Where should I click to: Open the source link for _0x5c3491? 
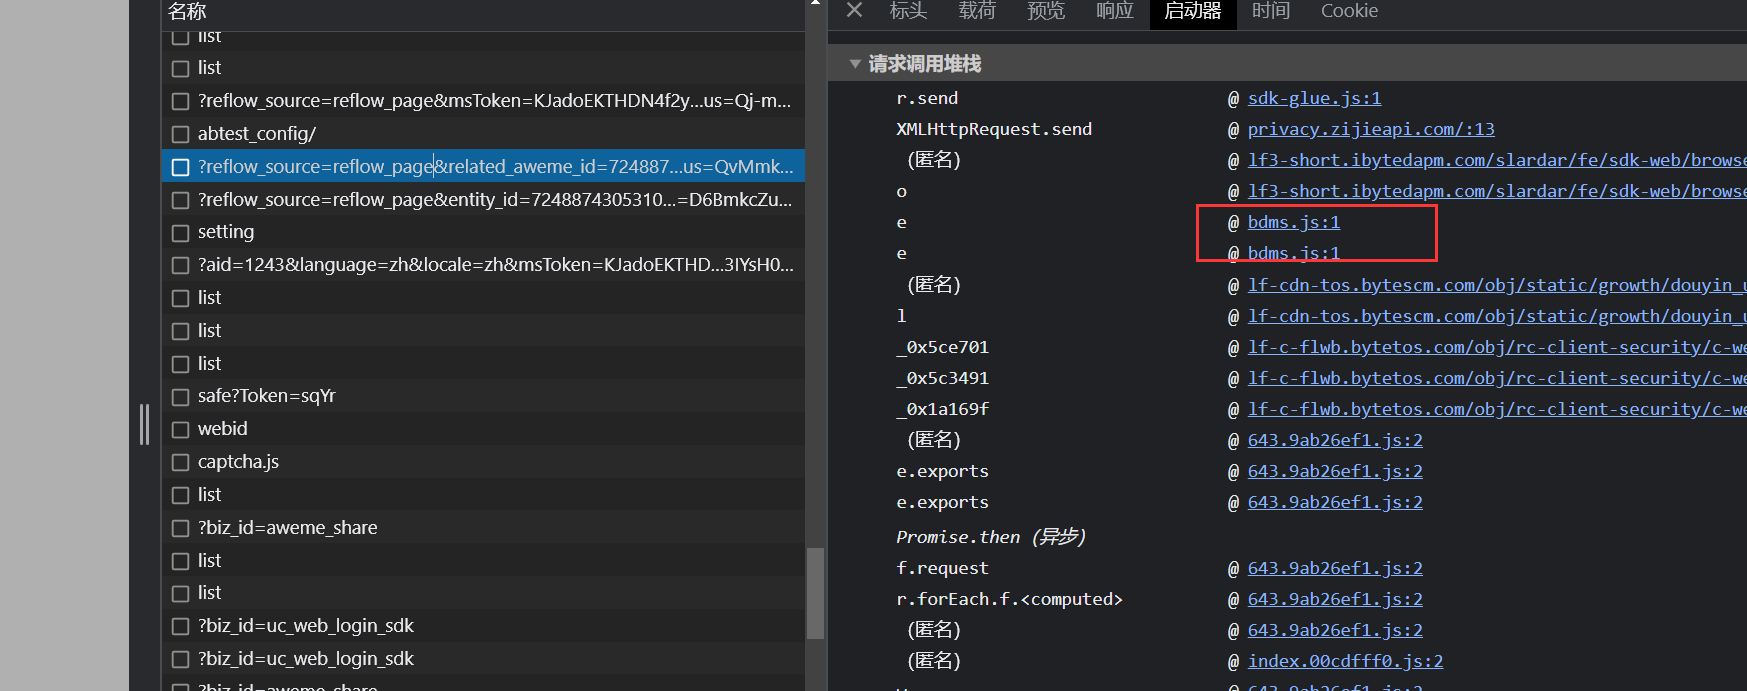[x=1496, y=378]
